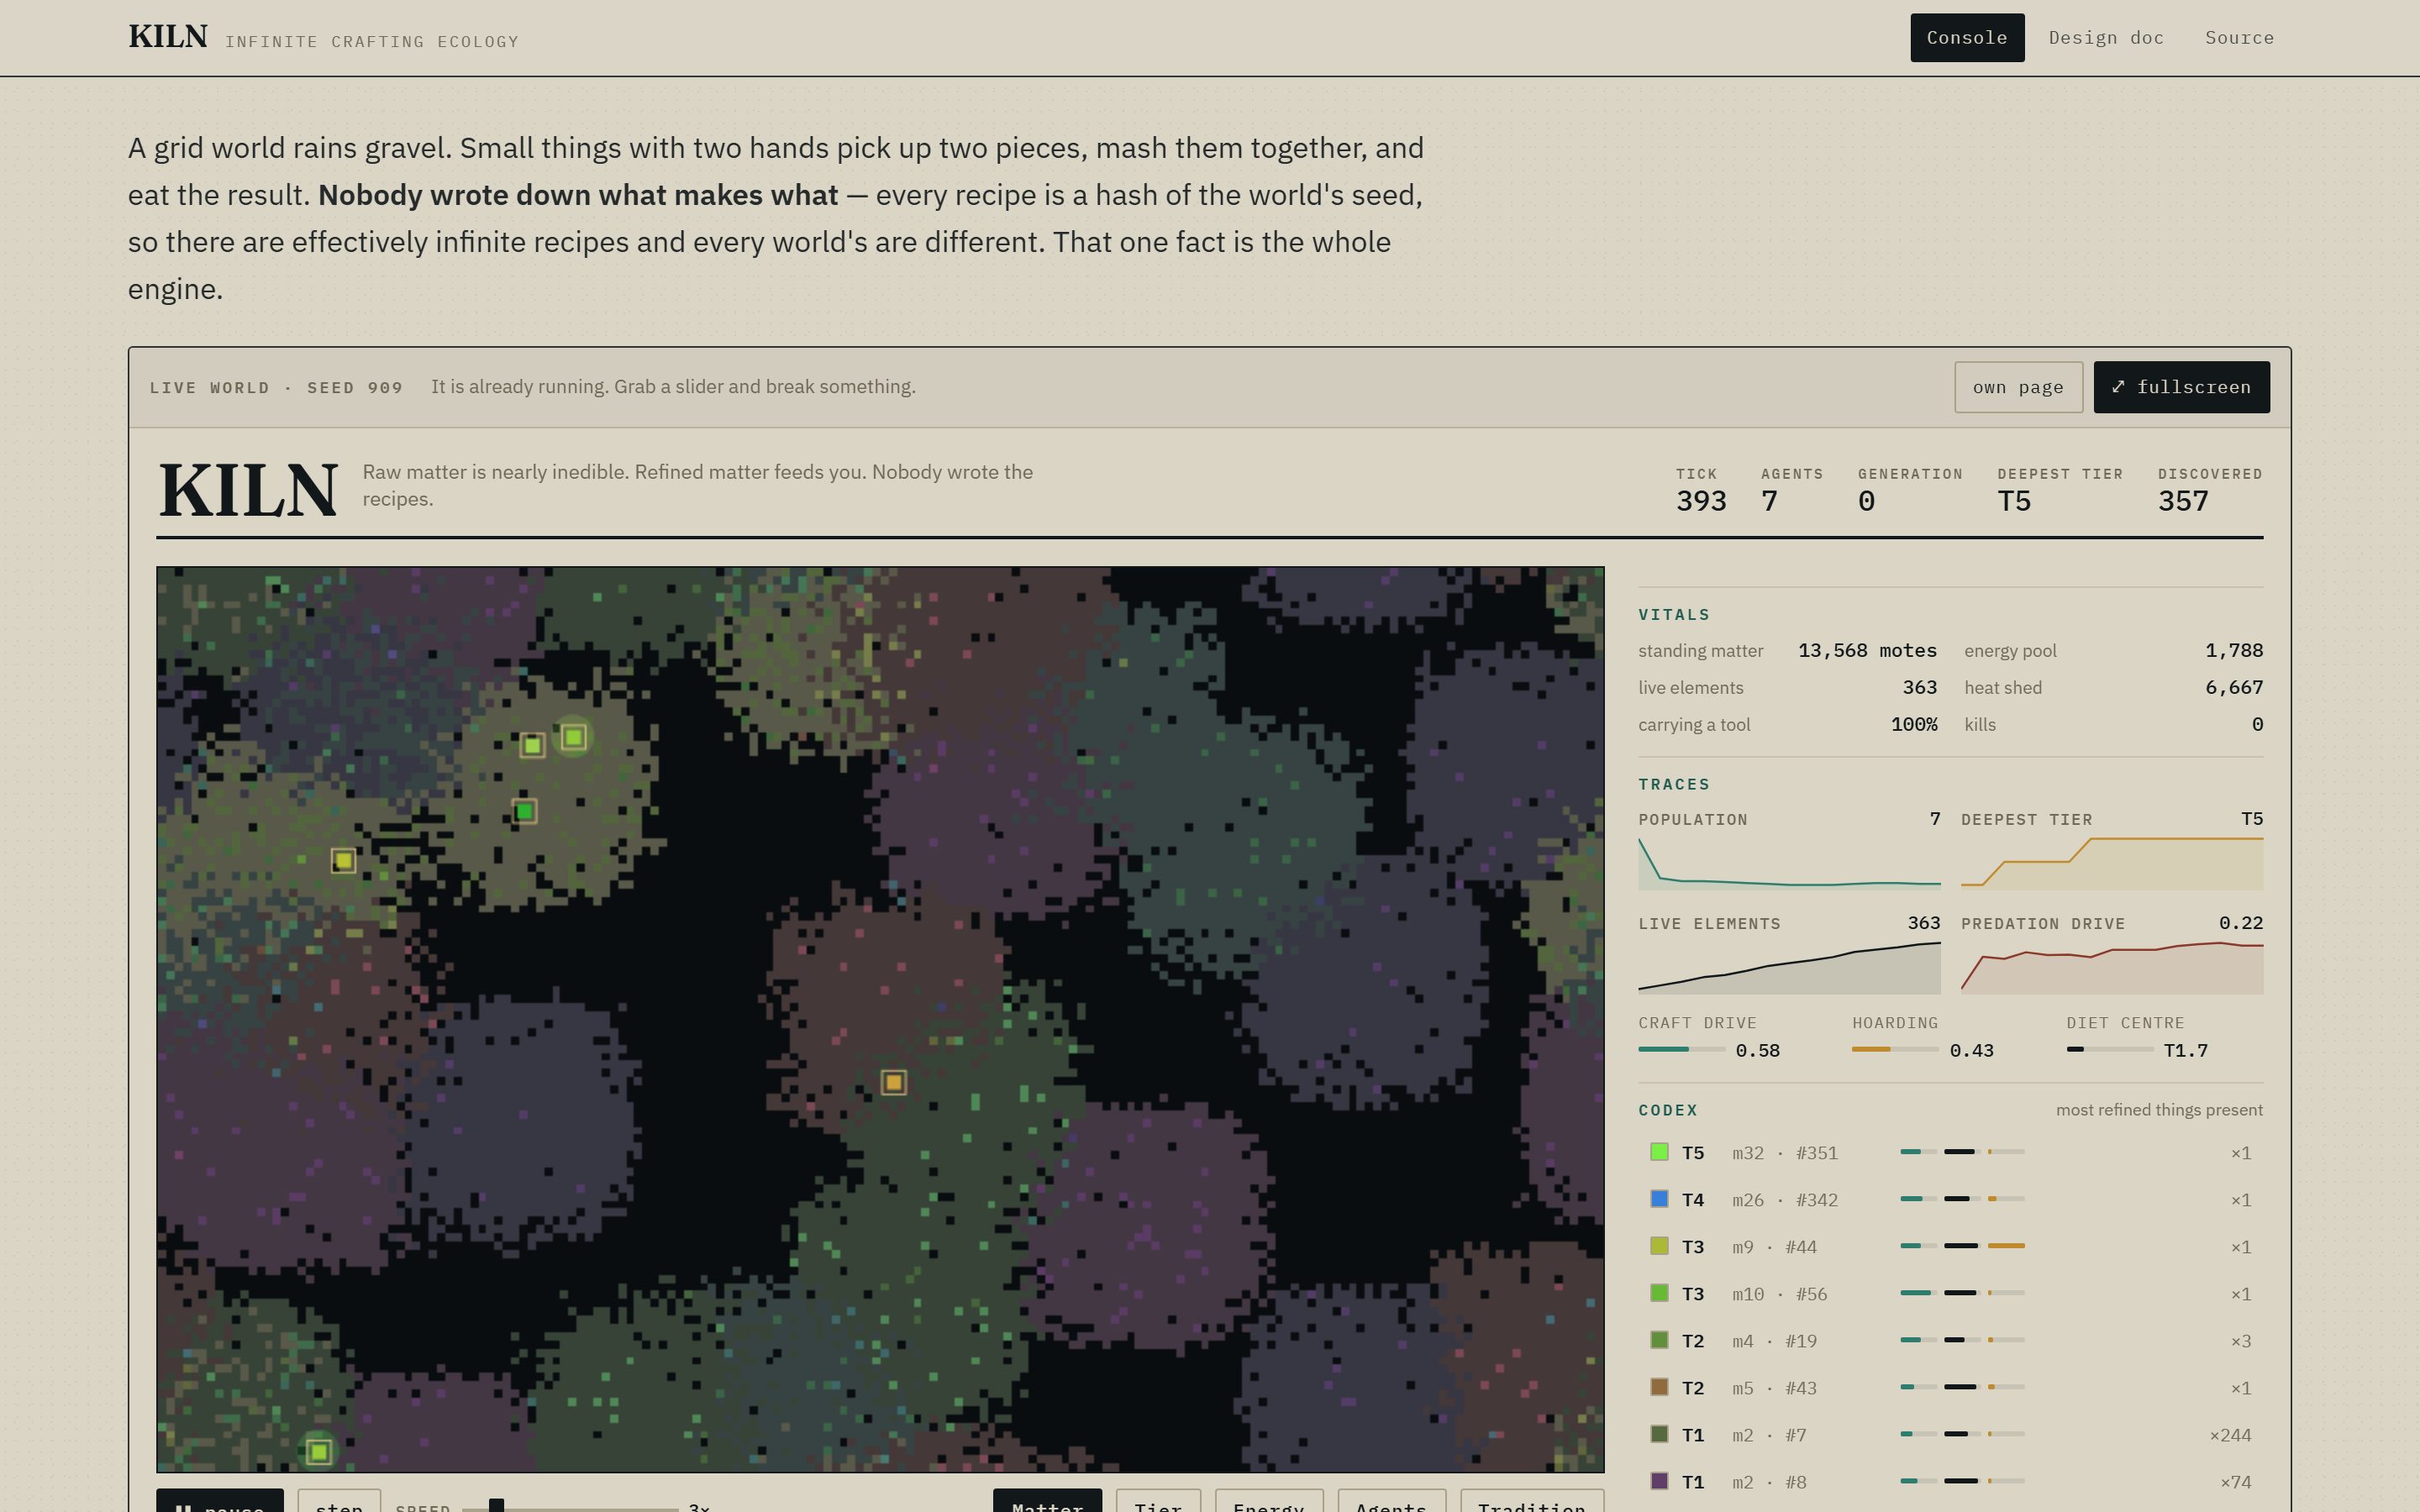Click the T5 bright green codex swatch
Viewport: 2420px width, 1512px height.
(x=1659, y=1152)
